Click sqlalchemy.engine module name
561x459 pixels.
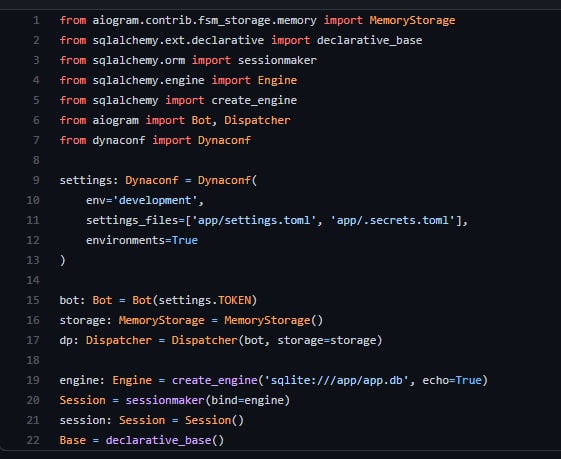(x=148, y=80)
